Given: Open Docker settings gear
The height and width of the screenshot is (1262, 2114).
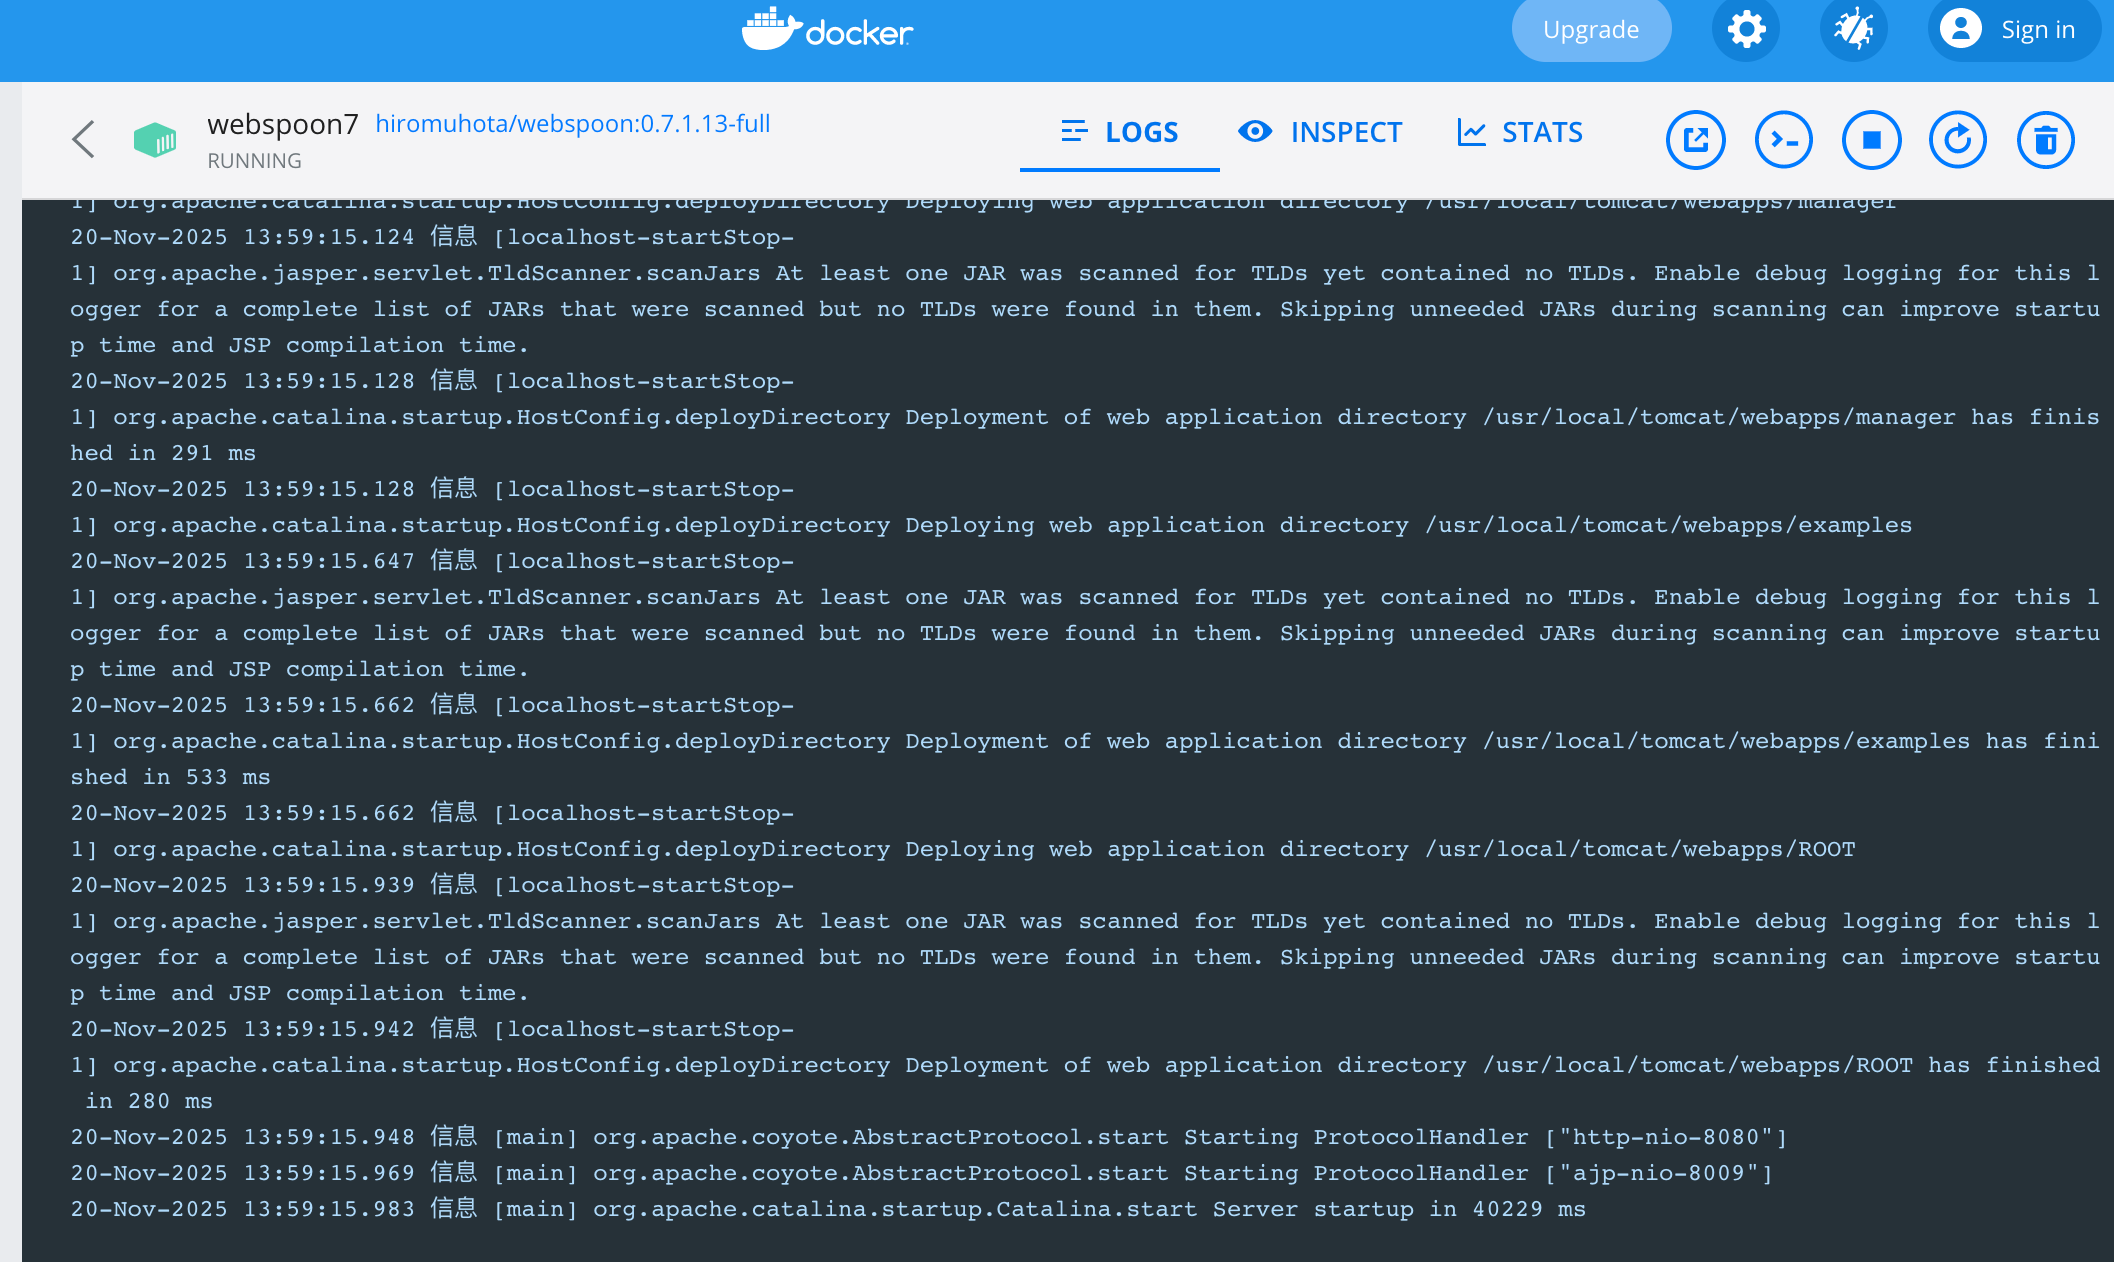Looking at the screenshot, I should pyautogui.click(x=1746, y=29).
